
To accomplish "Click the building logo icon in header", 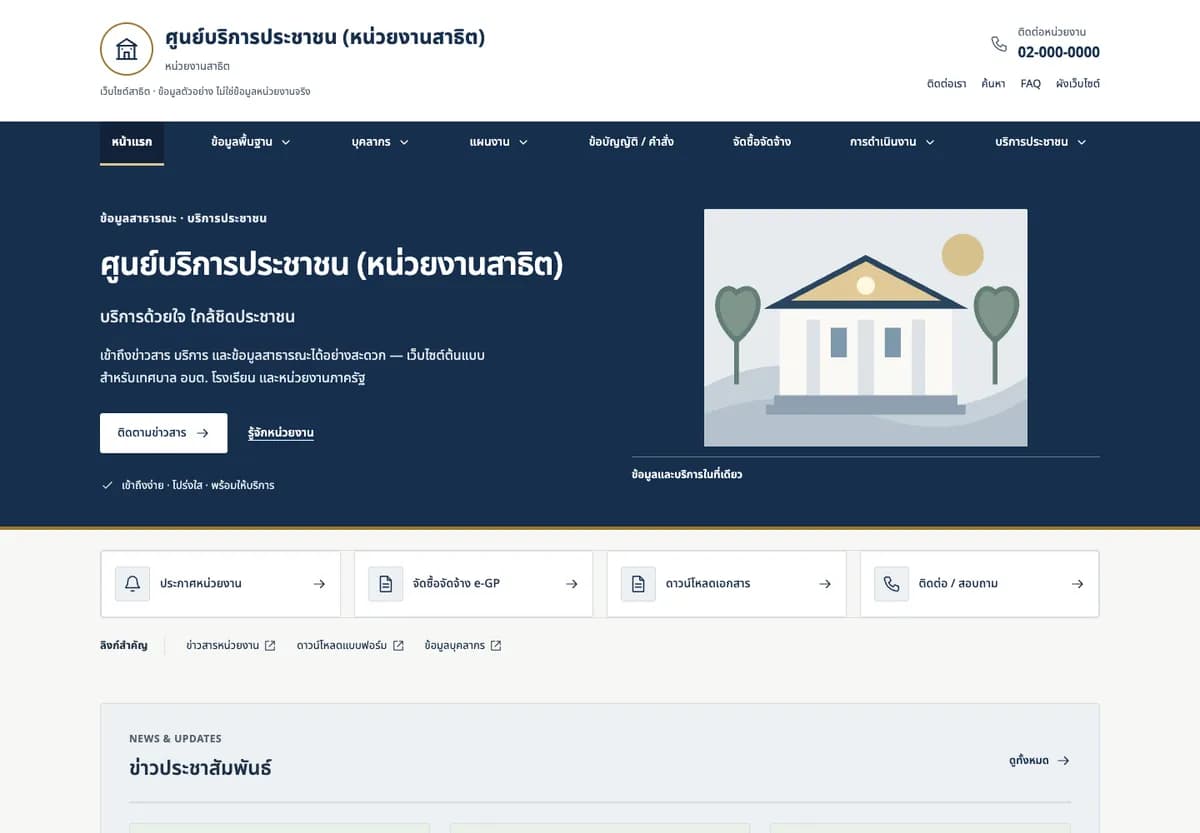I will tap(127, 49).
